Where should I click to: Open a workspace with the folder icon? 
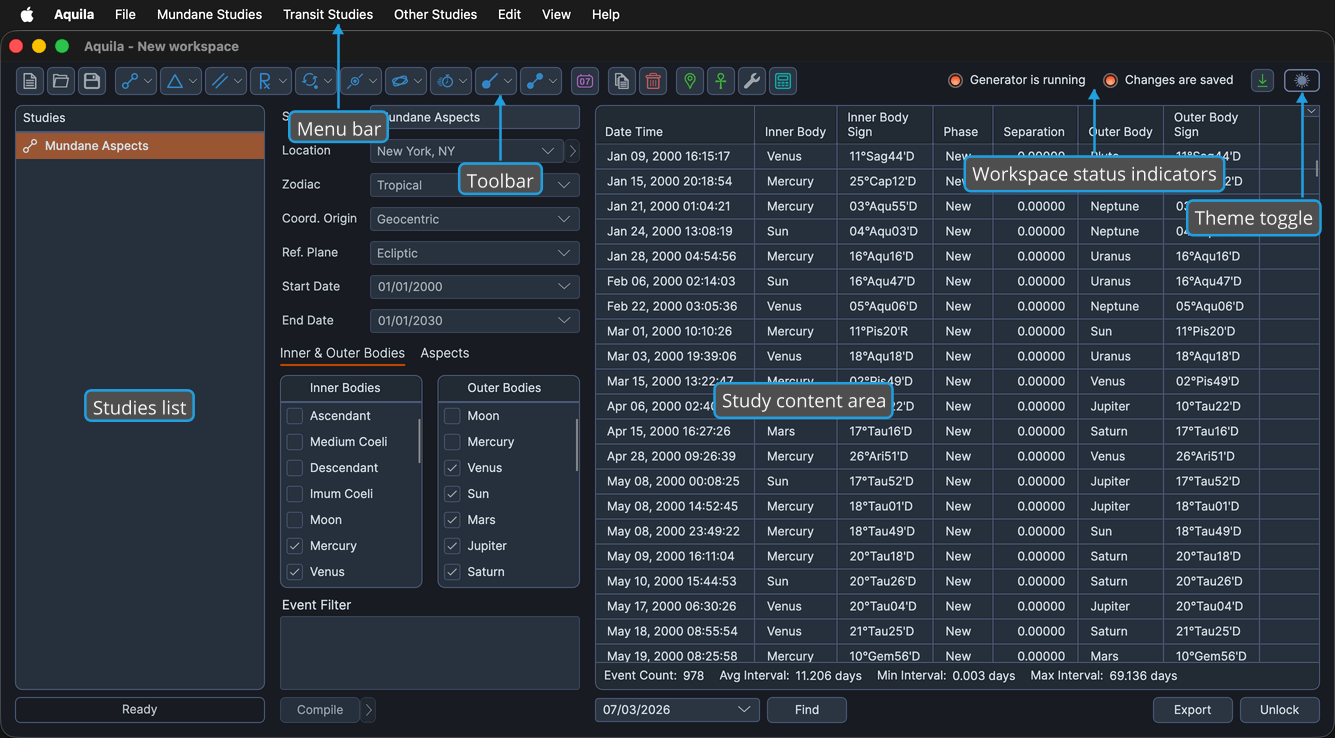pyautogui.click(x=61, y=81)
